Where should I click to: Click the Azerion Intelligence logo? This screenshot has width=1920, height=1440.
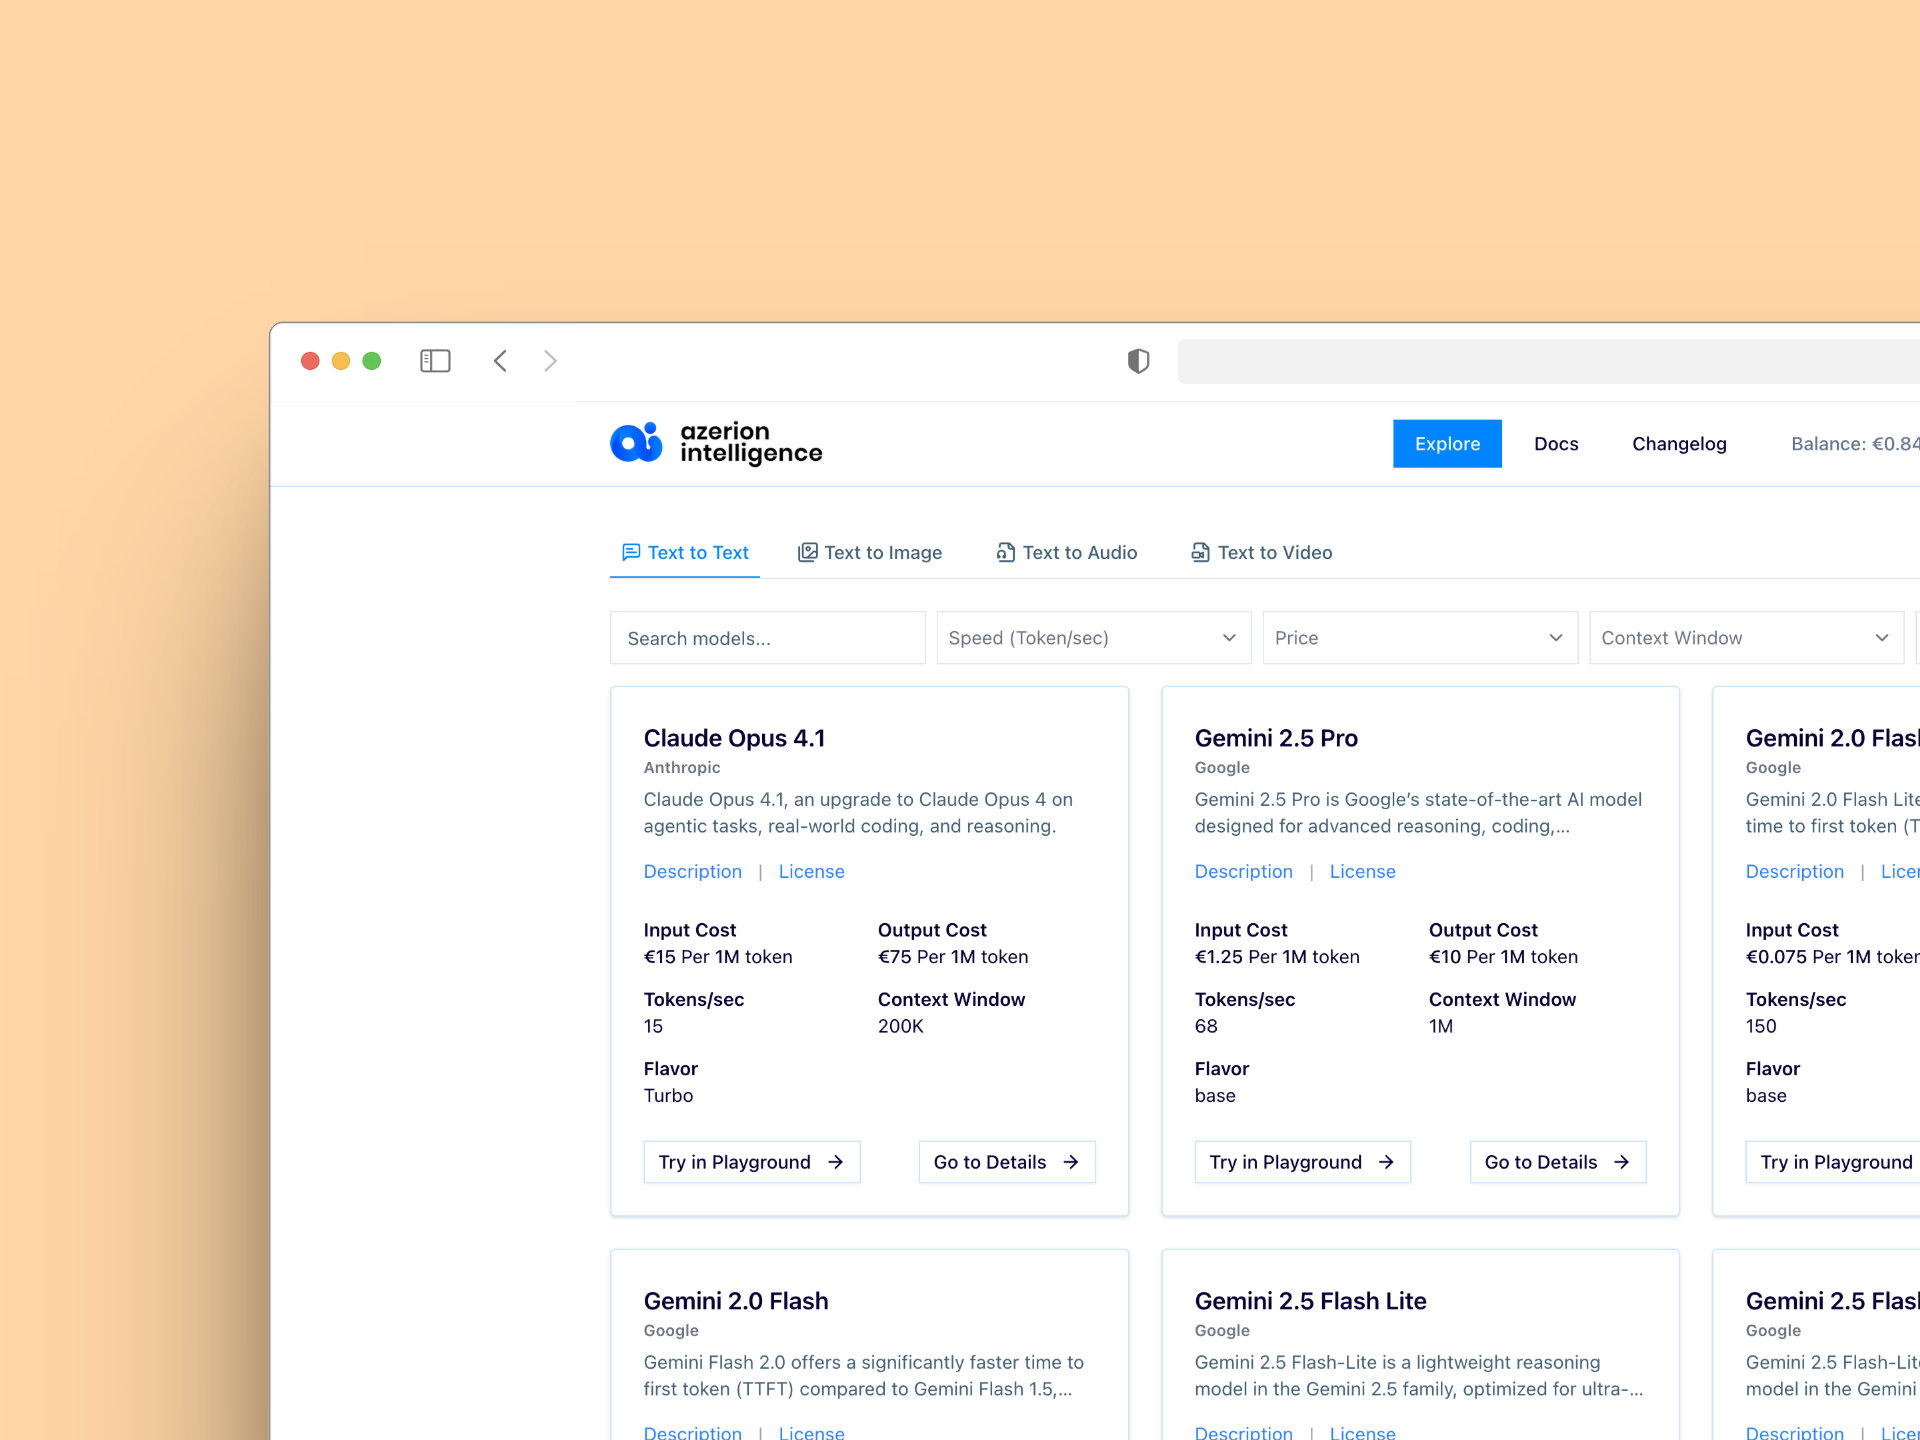point(716,443)
